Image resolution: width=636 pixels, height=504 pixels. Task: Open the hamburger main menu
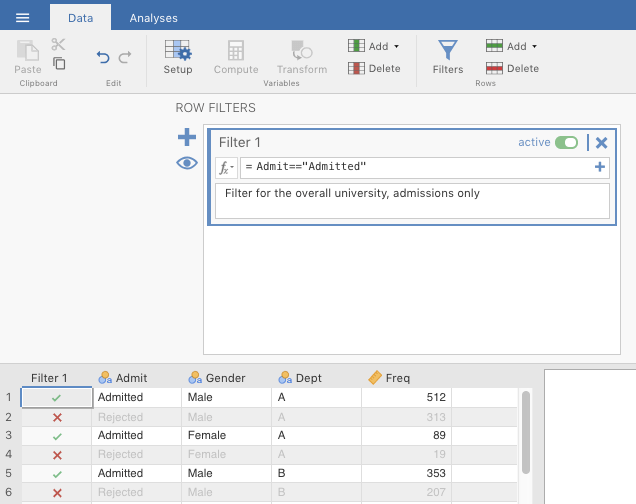click(x=22, y=18)
